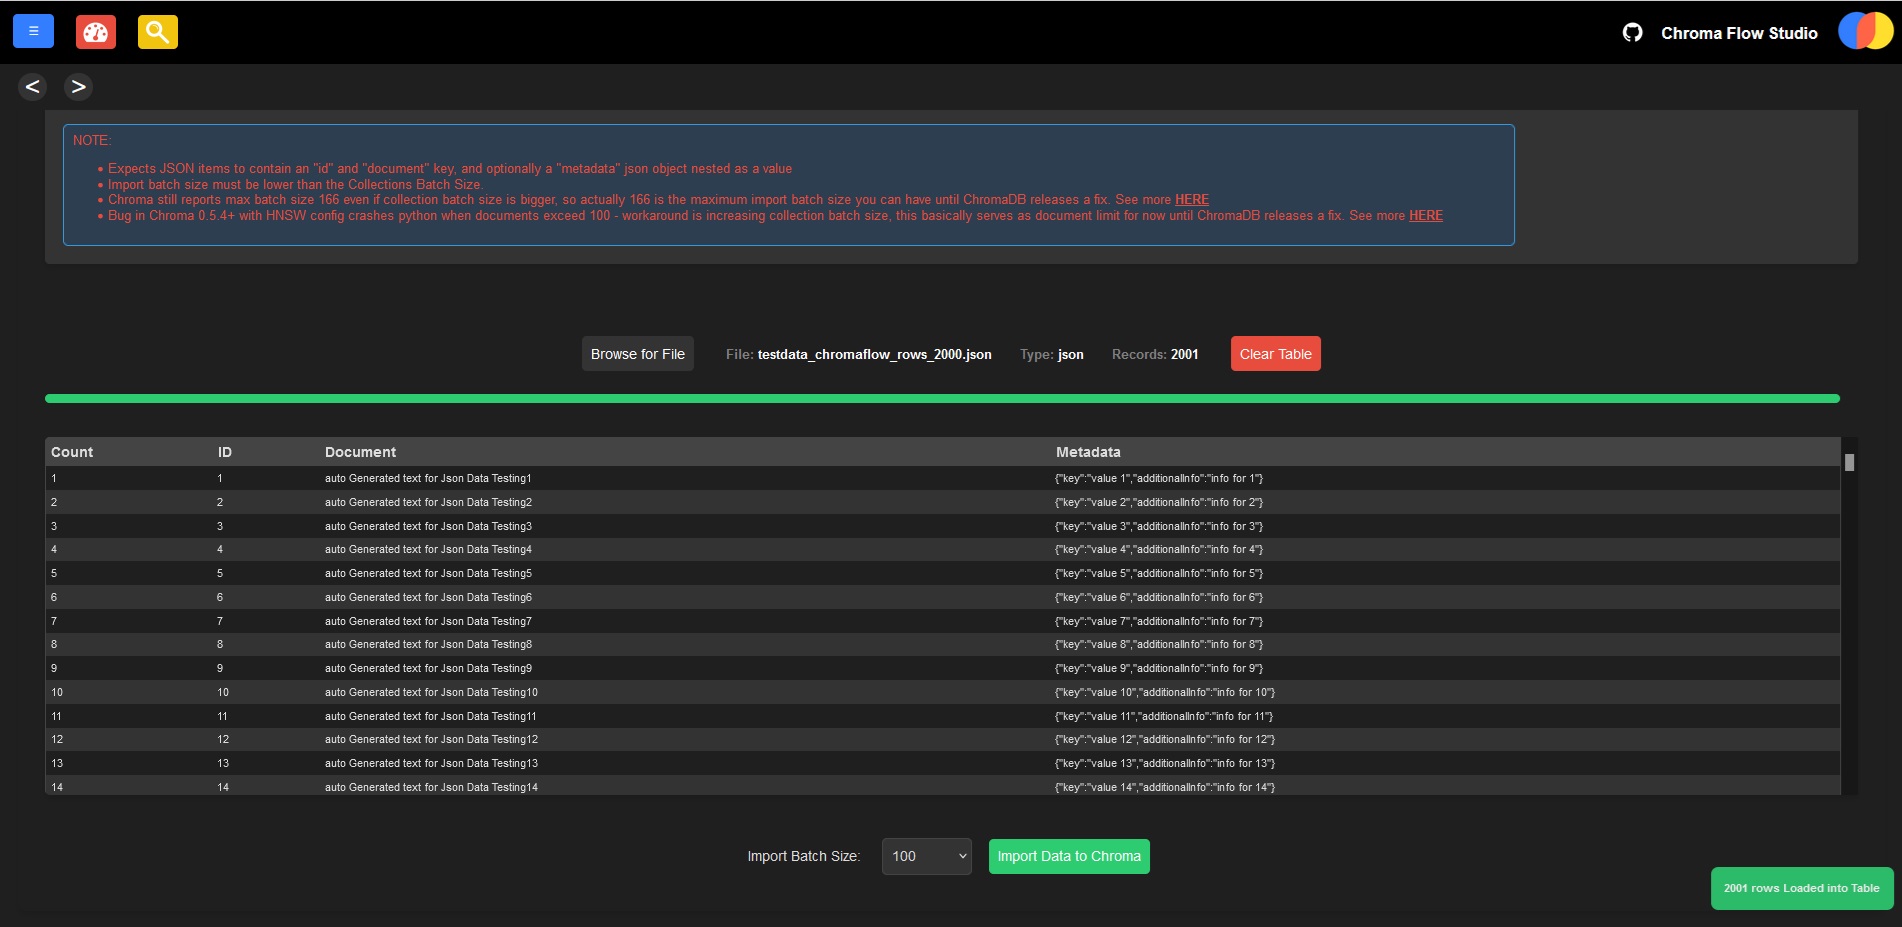
Task: Select document cell 'Json Data Testing10'
Action: click(431, 693)
